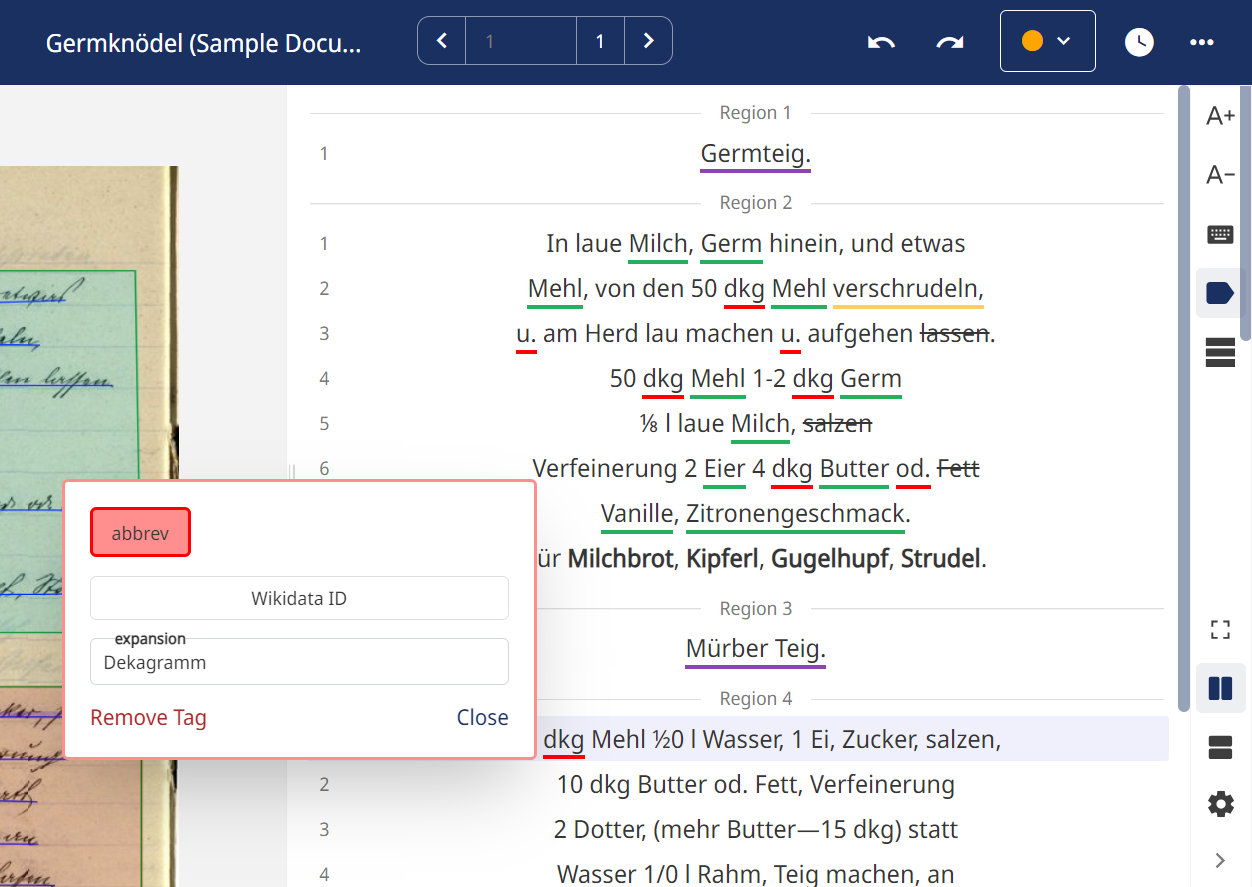Toggle the stacked layout view near bottom
Image resolution: width=1252 pixels, height=887 pixels.
click(1220, 746)
